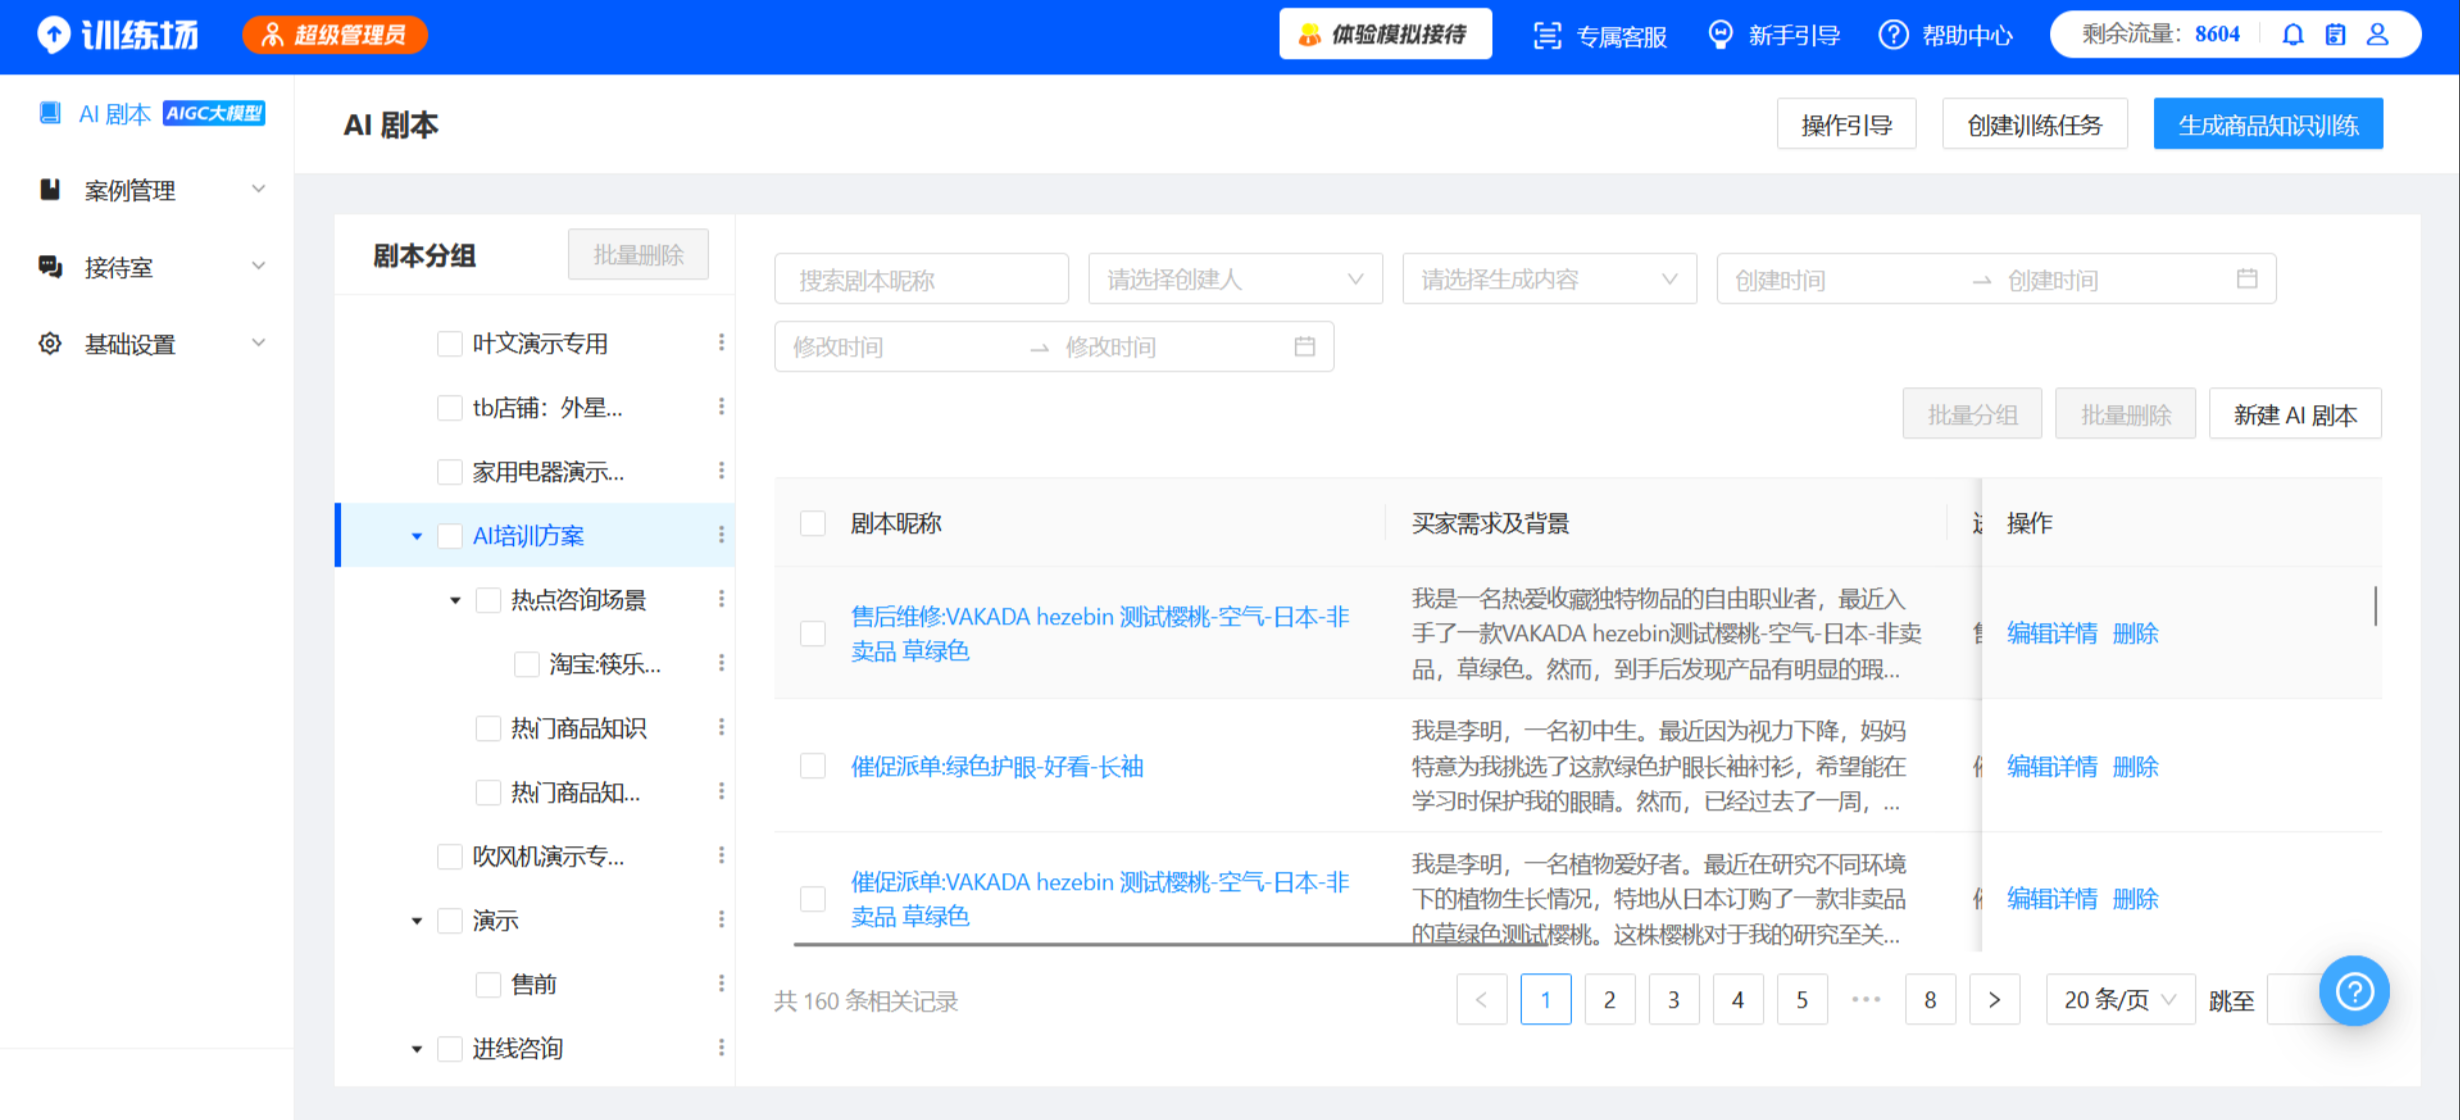The image size is (2460, 1120).
Task: Click 生成商品知识训练 button
Action: (x=2268, y=125)
